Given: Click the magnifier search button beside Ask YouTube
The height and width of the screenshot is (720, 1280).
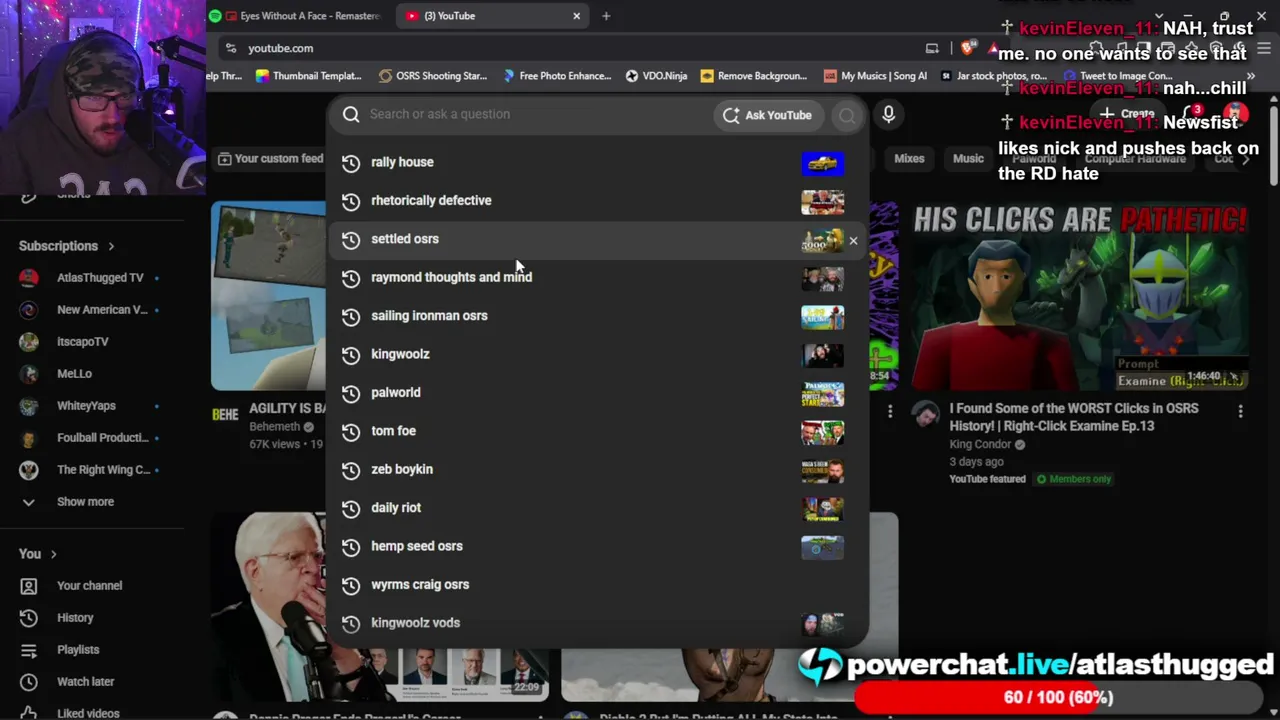Looking at the screenshot, I should [847, 115].
